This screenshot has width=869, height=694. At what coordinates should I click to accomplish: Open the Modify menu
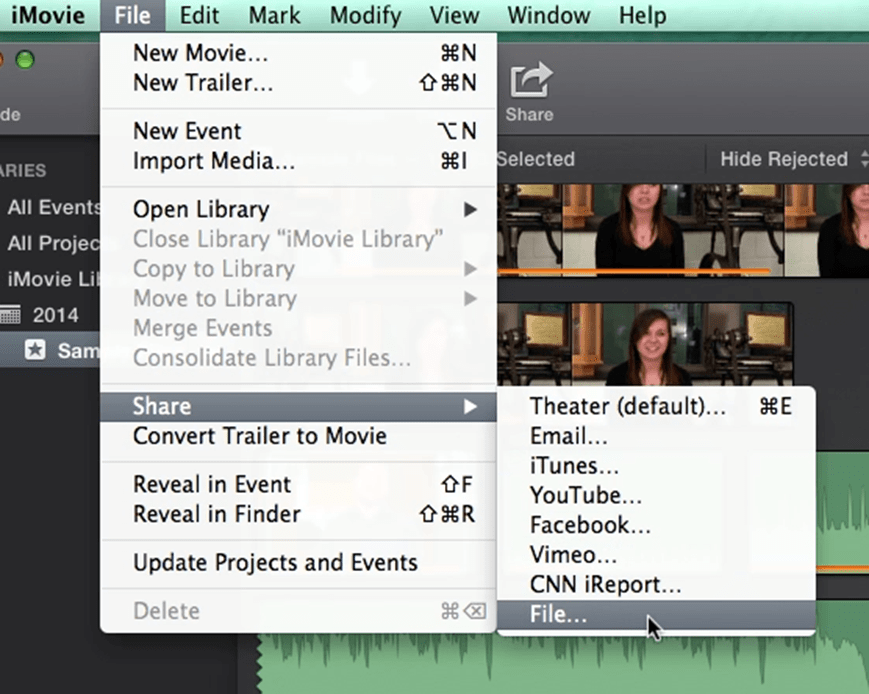tap(365, 15)
